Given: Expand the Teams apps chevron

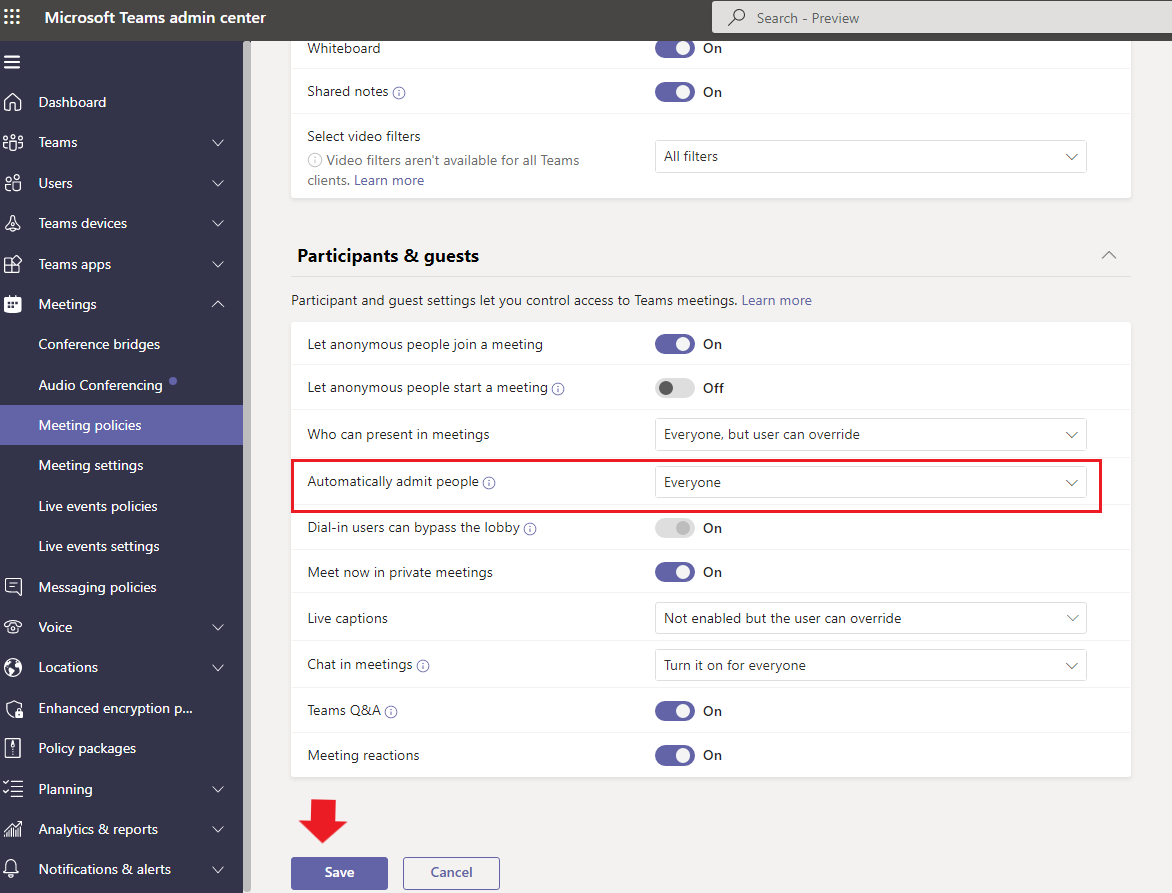Looking at the screenshot, I should pyautogui.click(x=218, y=264).
